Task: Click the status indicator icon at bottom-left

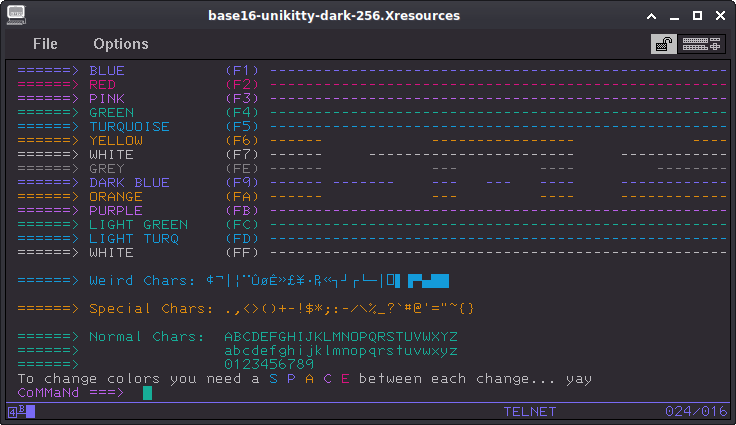Action: pyautogui.click(x=21, y=412)
